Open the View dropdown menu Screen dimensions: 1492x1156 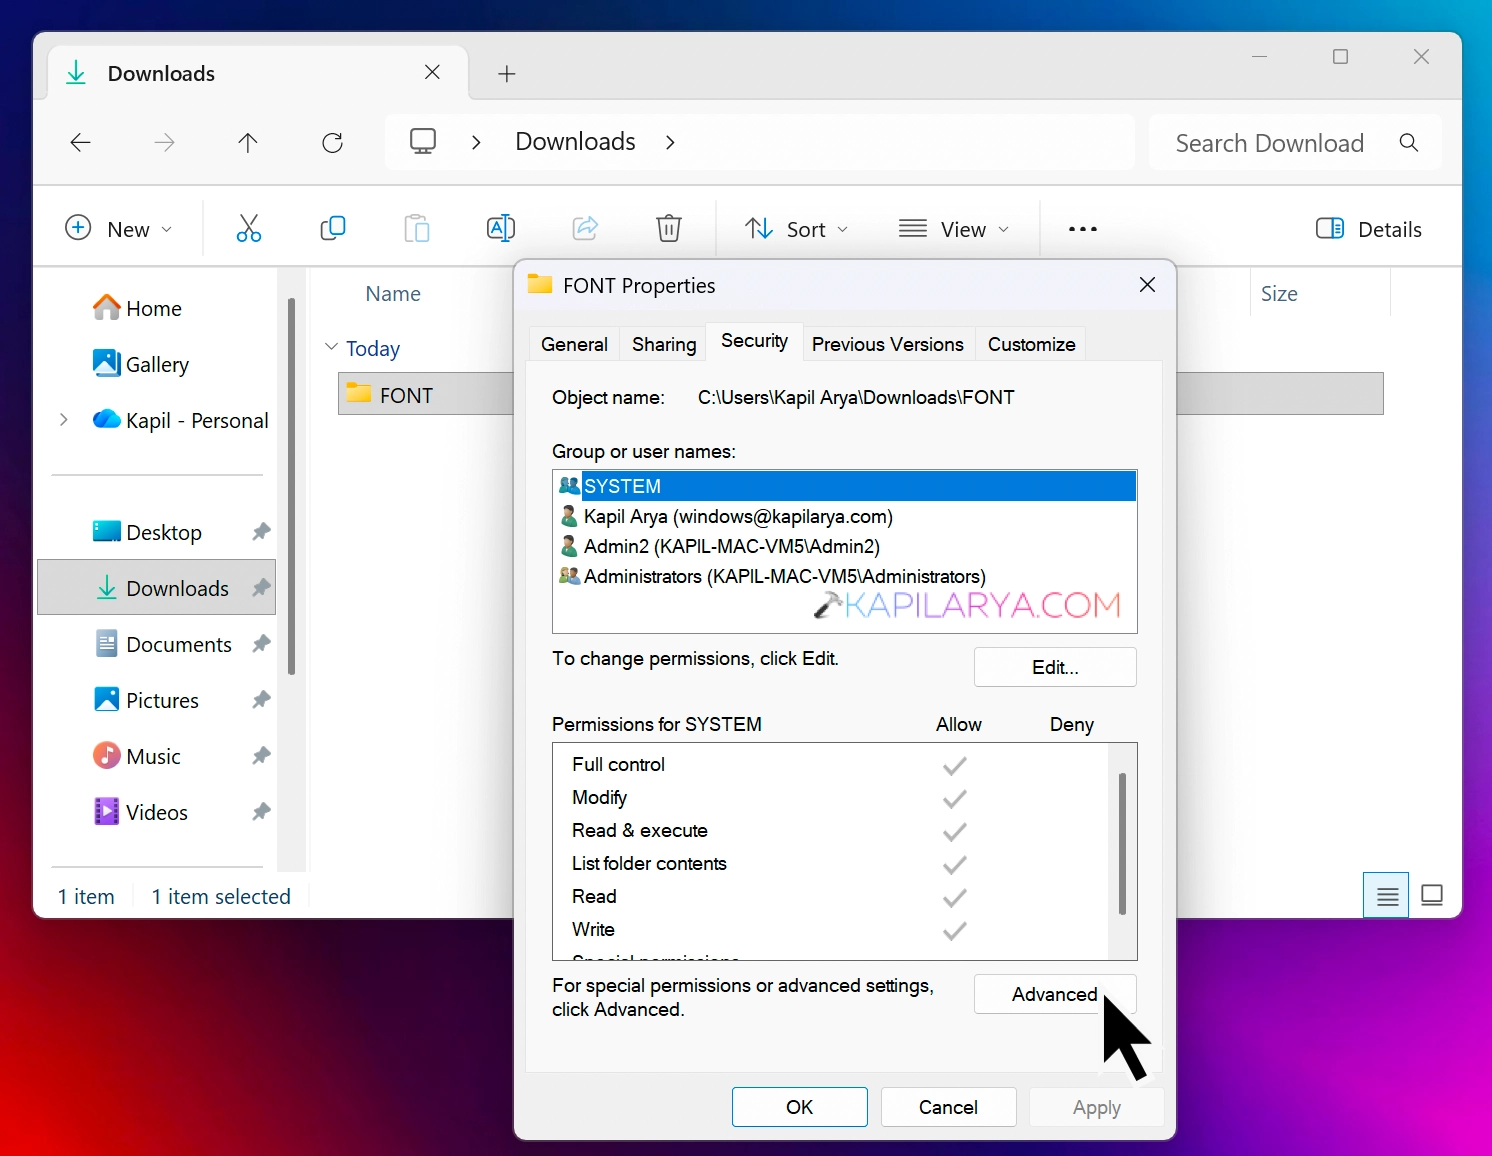pyautogui.click(x=954, y=229)
